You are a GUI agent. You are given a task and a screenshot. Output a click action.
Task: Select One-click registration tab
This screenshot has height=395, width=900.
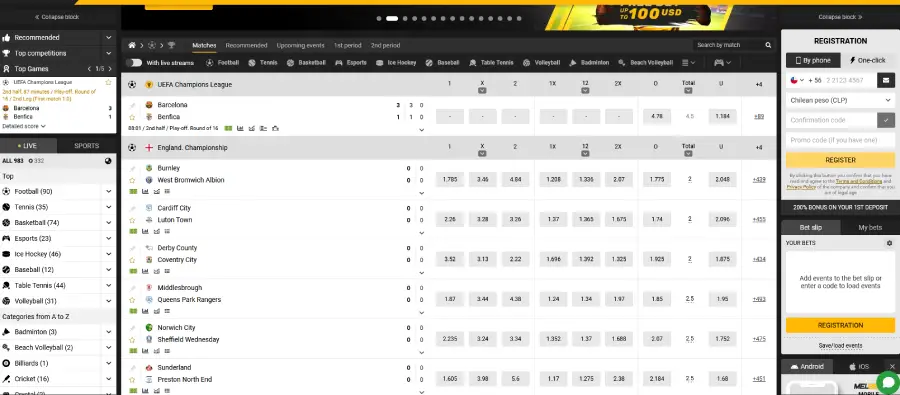tap(867, 60)
